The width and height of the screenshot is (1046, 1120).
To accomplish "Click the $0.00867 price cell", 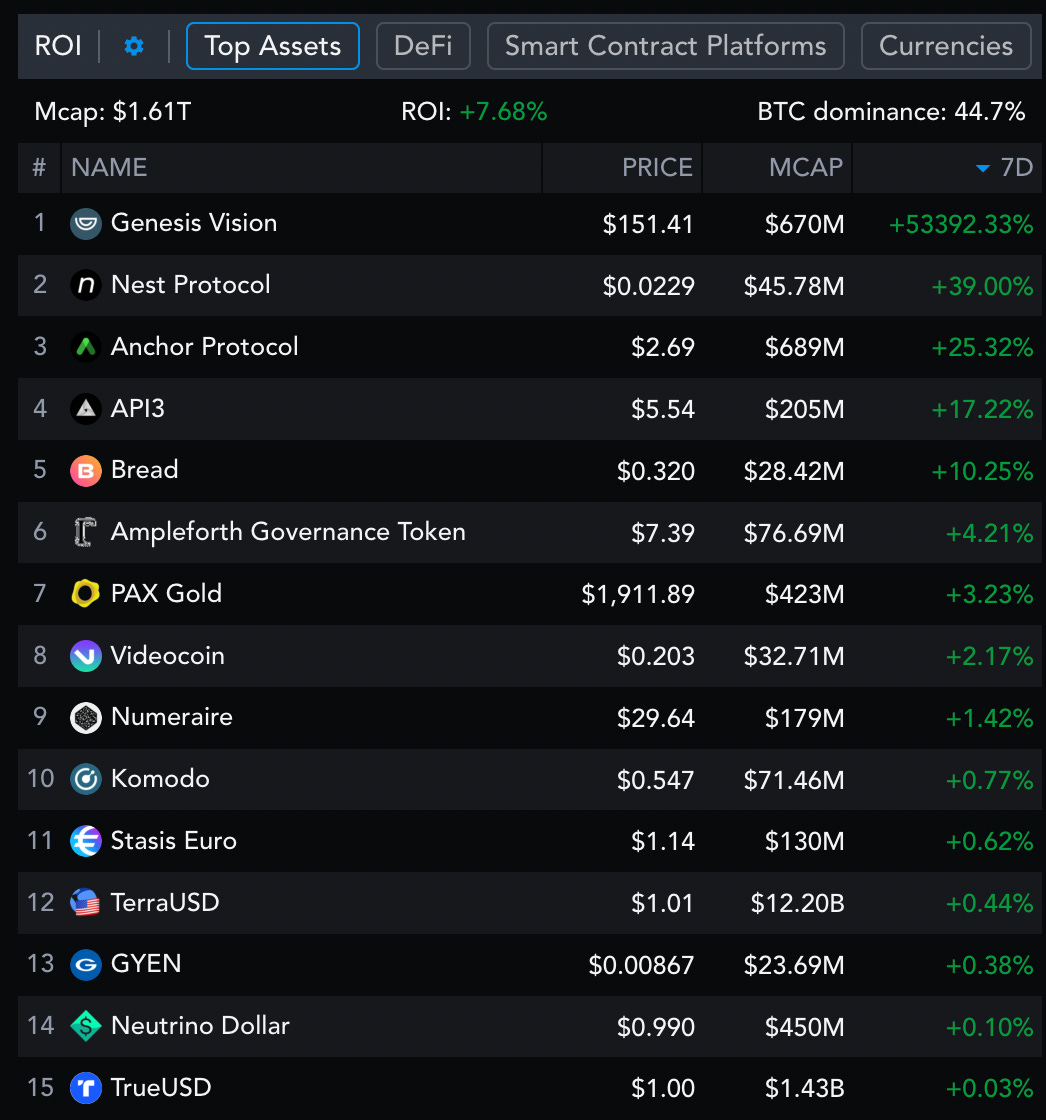I will click(641, 966).
